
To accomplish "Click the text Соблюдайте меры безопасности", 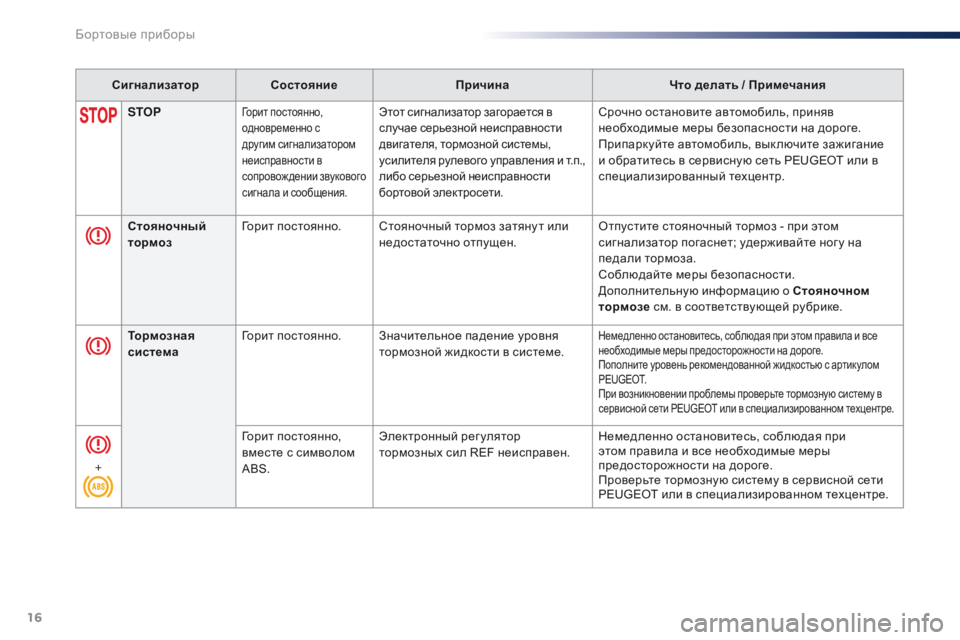I will pyautogui.click(x=696, y=275).
